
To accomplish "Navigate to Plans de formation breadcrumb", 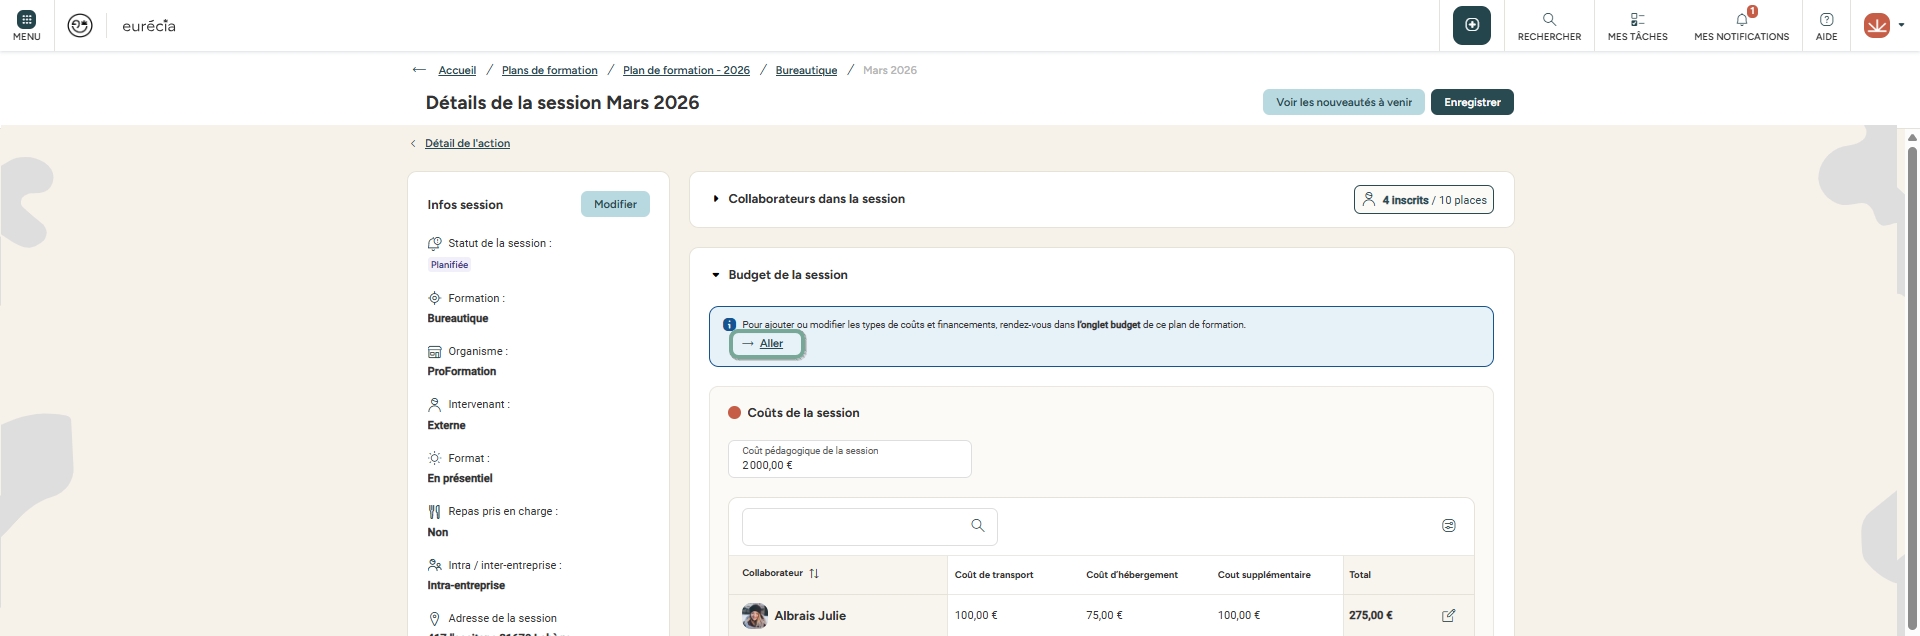I will [549, 70].
